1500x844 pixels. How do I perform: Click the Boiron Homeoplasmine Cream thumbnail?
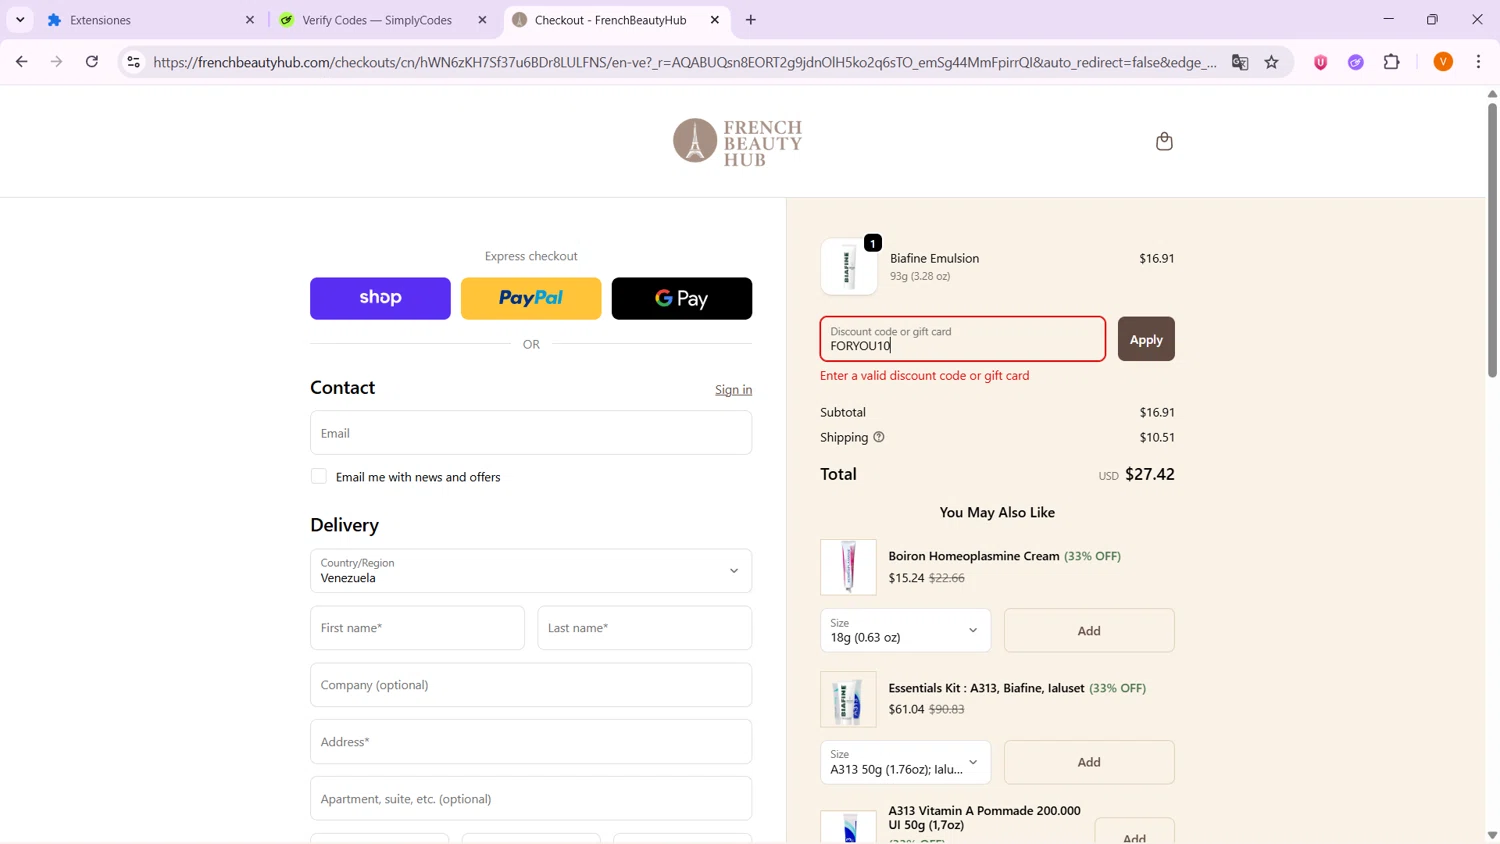(x=848, y=567)
